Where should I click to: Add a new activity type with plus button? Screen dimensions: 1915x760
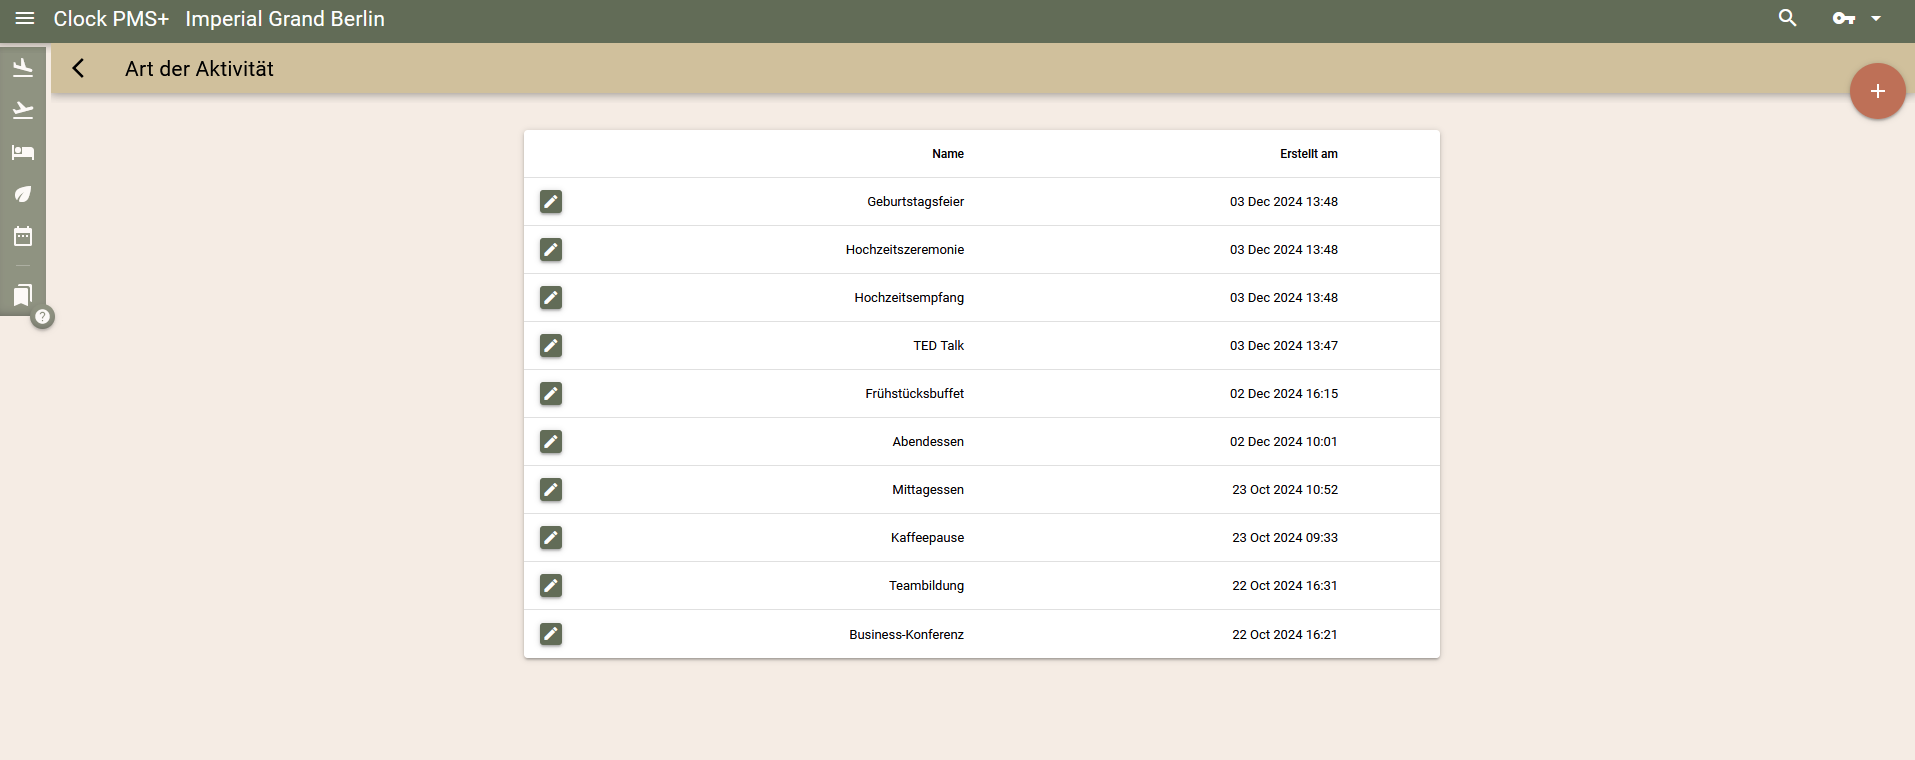[x=1877, y=91]
